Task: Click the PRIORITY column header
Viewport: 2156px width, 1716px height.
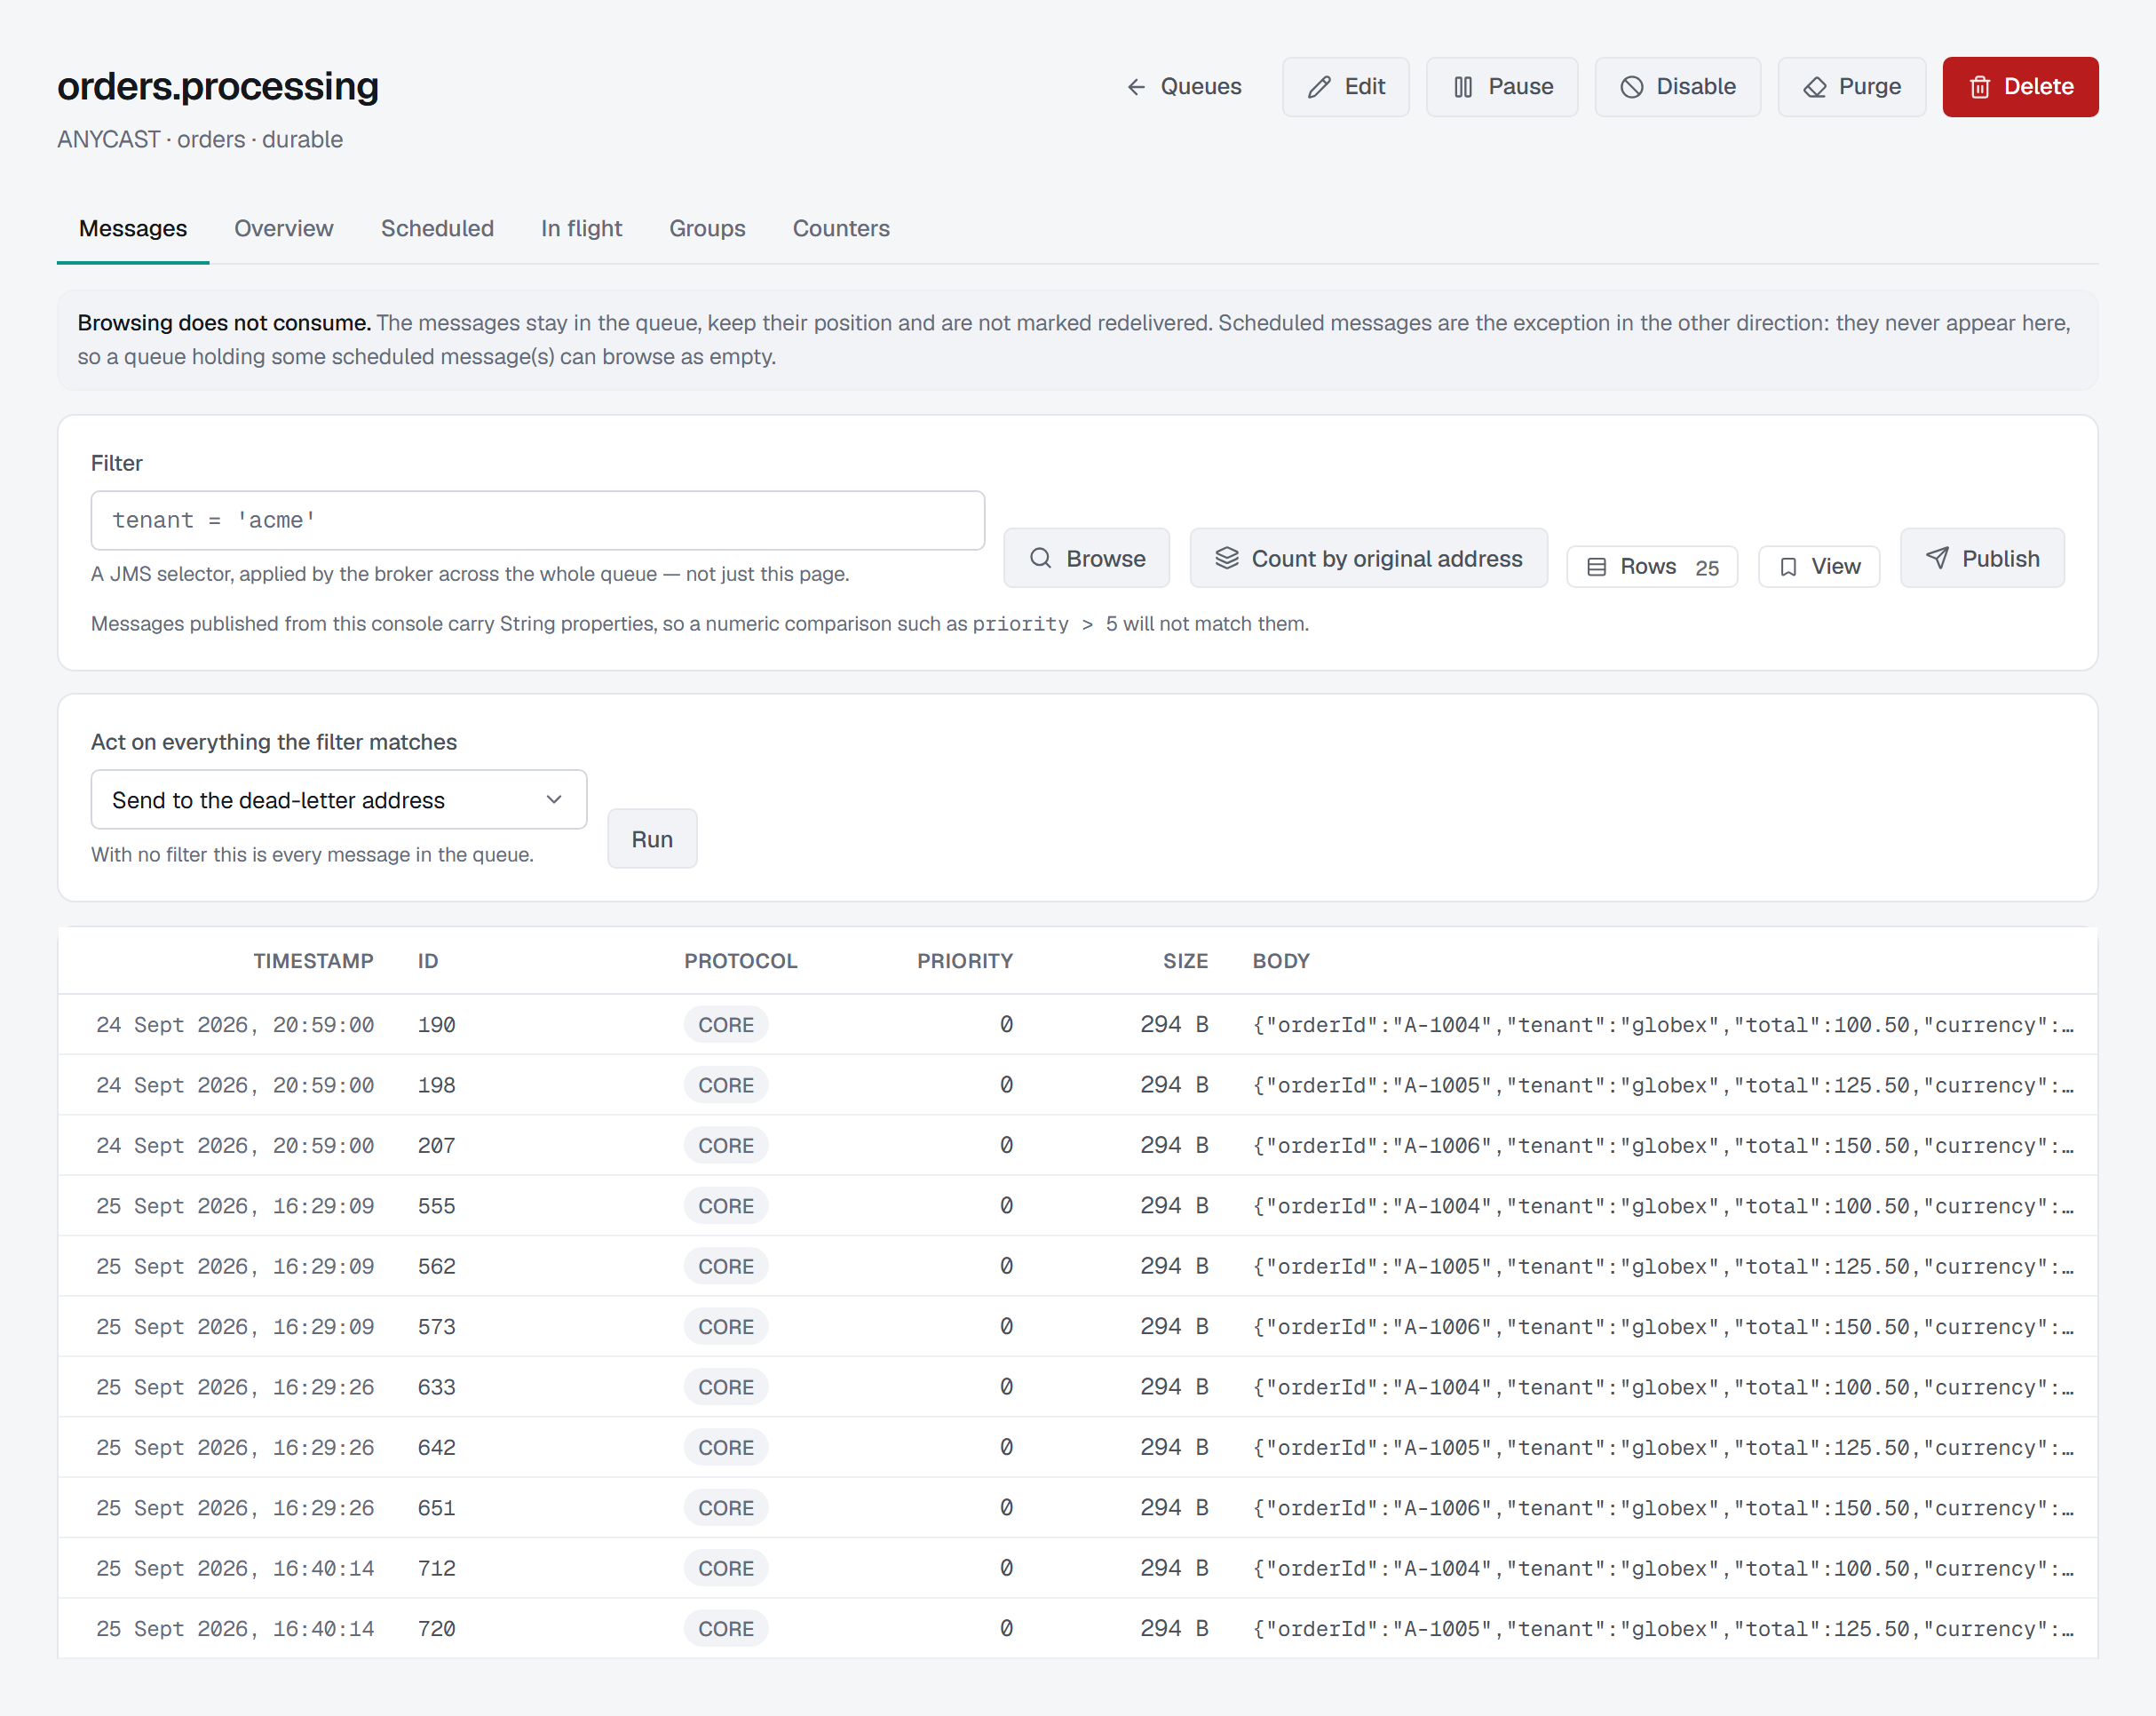Action: (965, 961)
